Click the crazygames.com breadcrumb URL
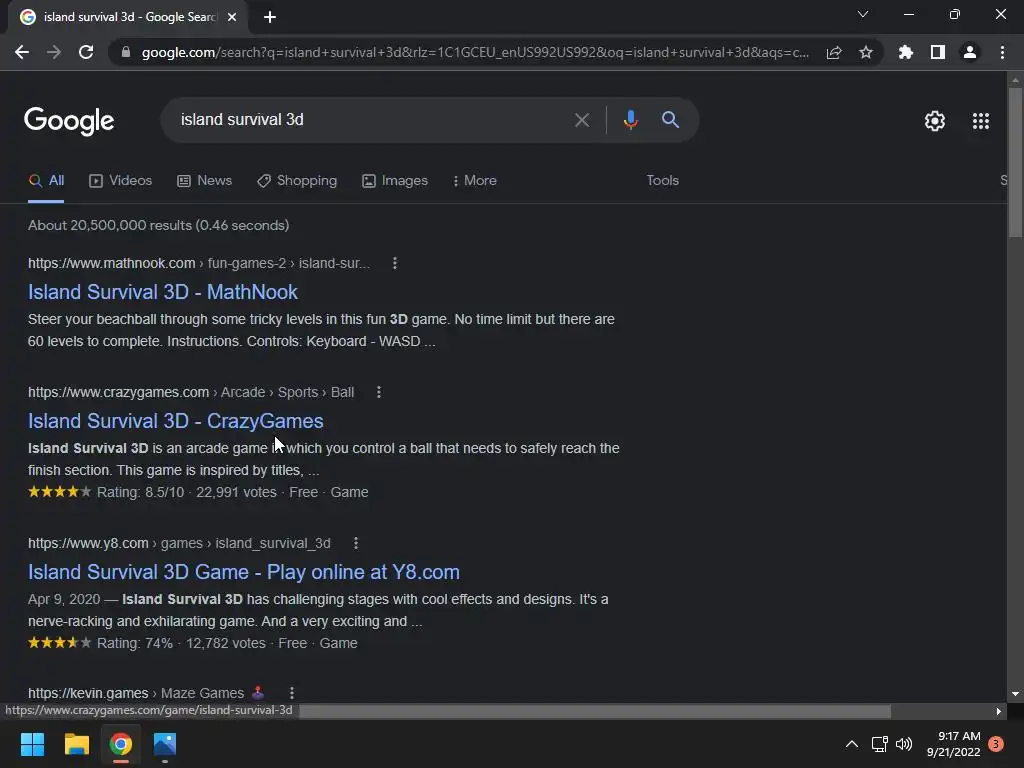 [x=191, y=392]
